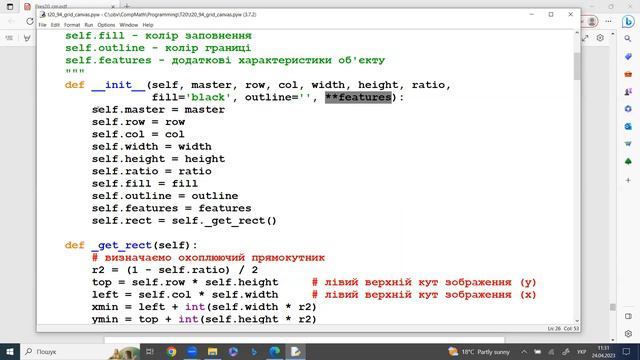Image resolution: width=640 pixels, height=360 pixels.
Task: Click the 'Col: 53' status bar indicator
Action: coord(571,328)
